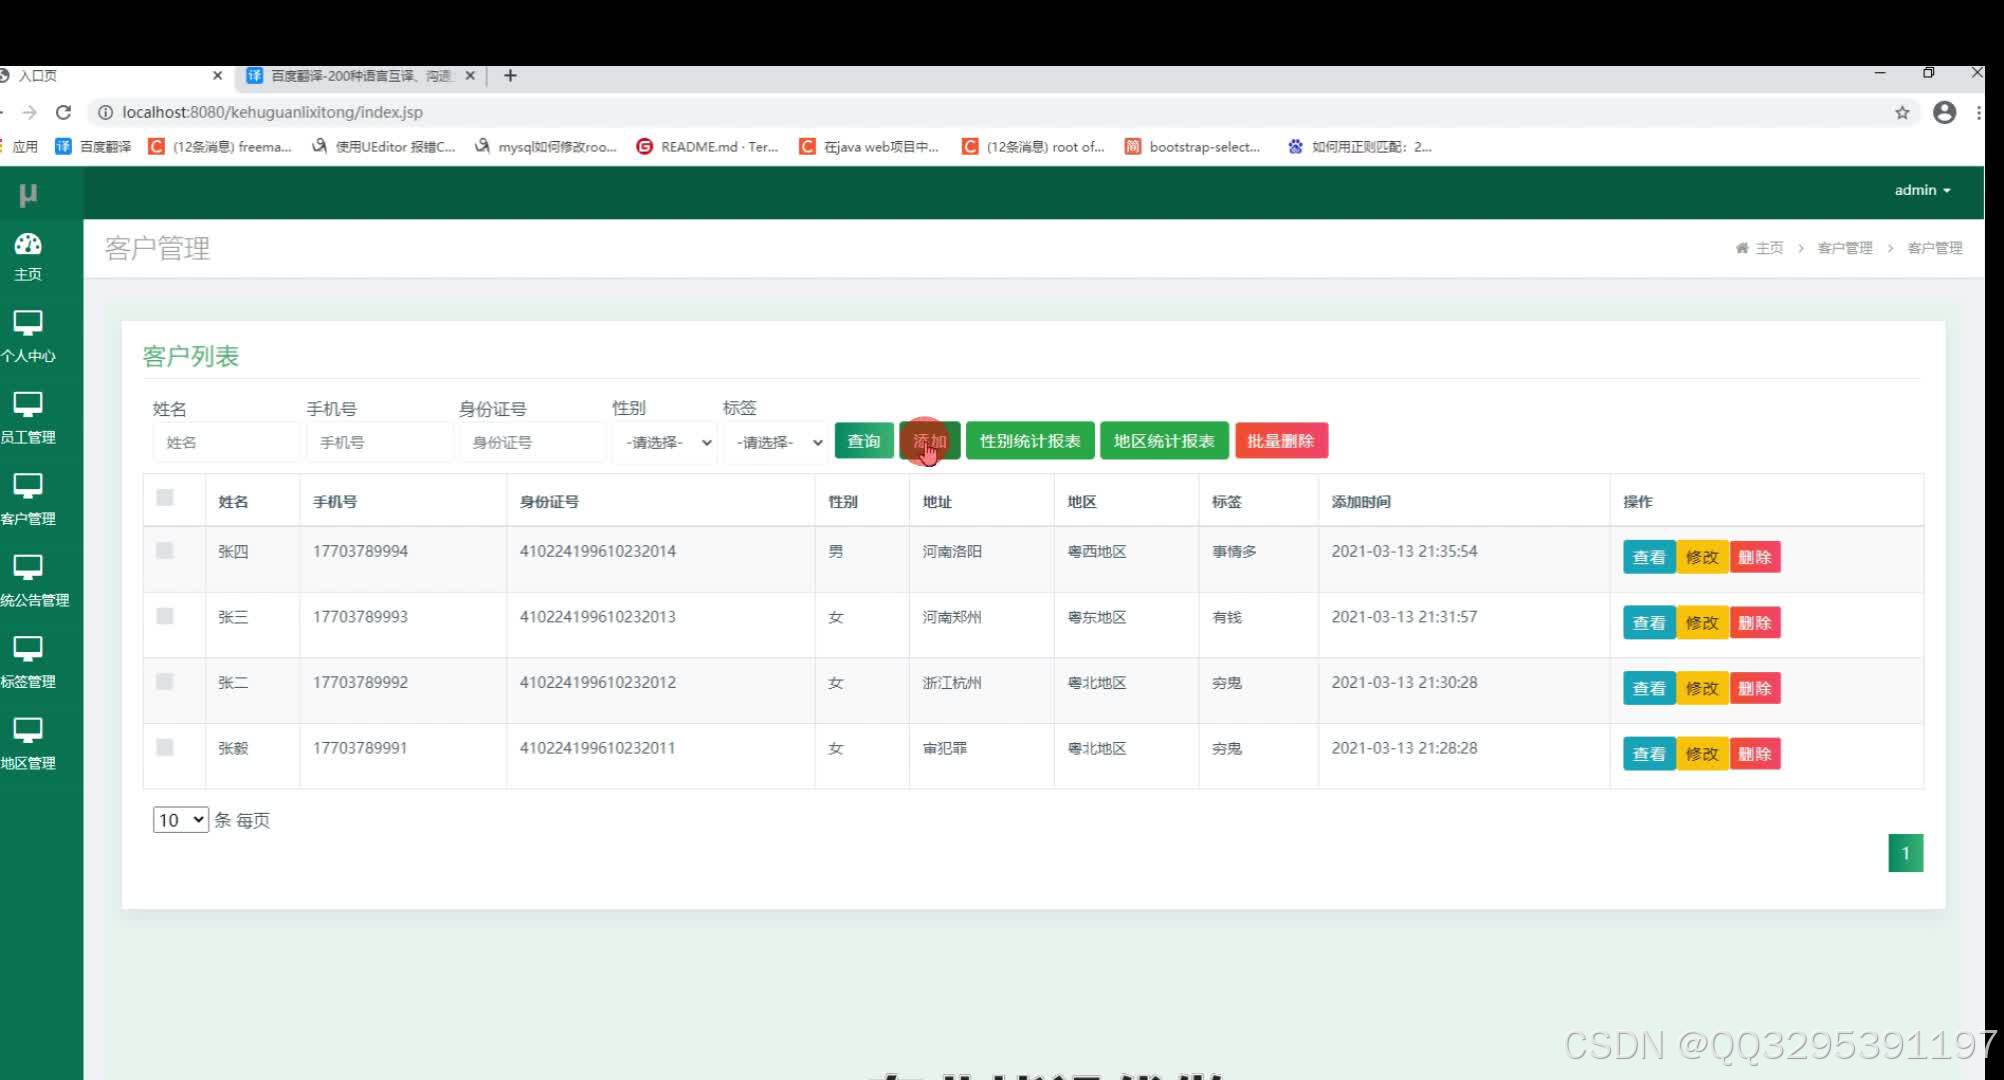The height and width of the screenshot is (1080, 2004).
Task: Click the 查询 search button
Action: click(x=864, y=441)
